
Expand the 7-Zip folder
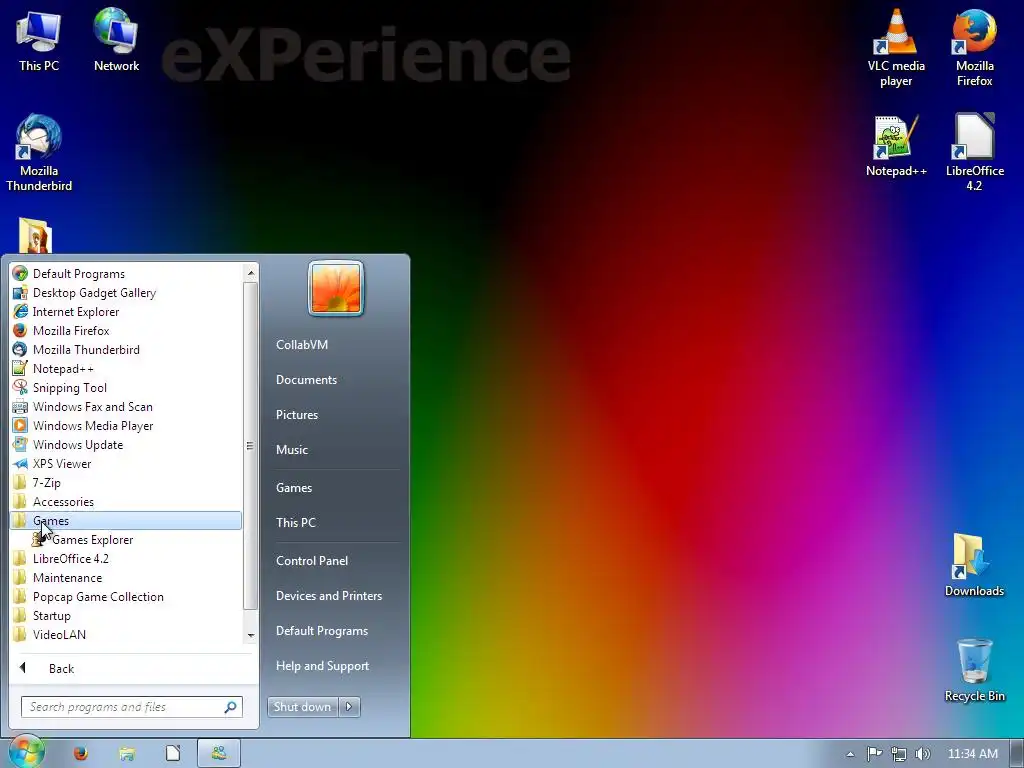(x=126, y=483)
